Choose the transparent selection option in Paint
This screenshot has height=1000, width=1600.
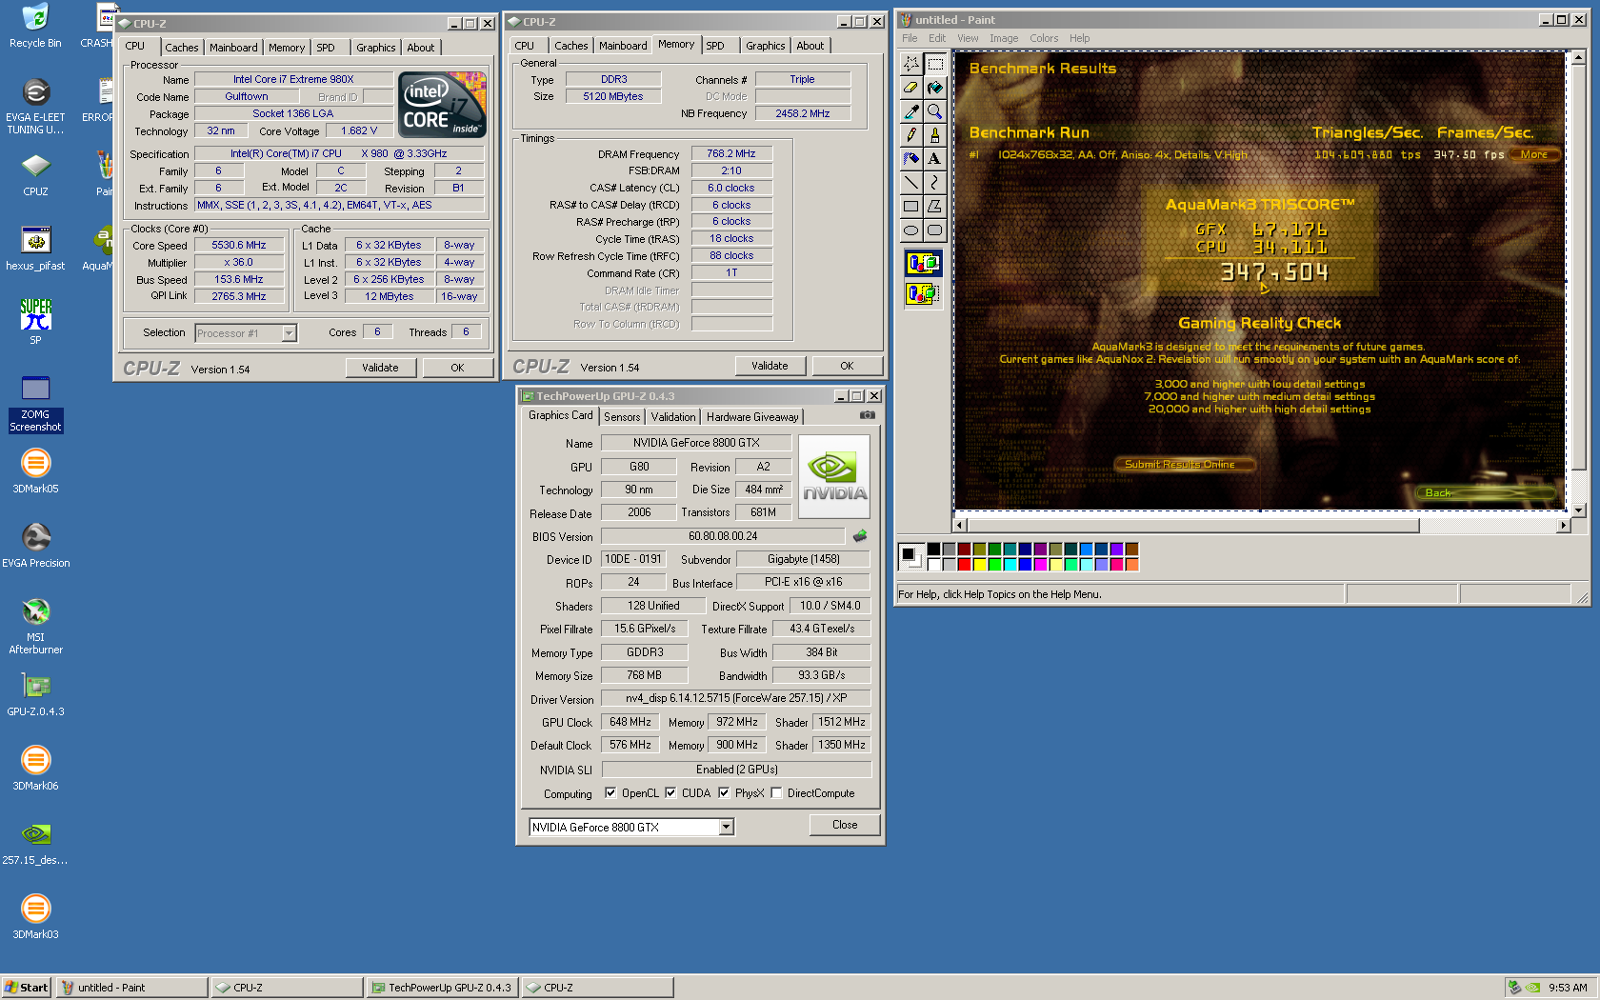[922, 294]
